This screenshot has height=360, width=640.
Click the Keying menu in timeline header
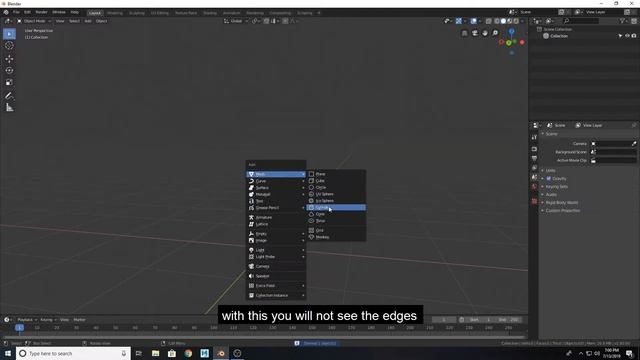point(48,320)
